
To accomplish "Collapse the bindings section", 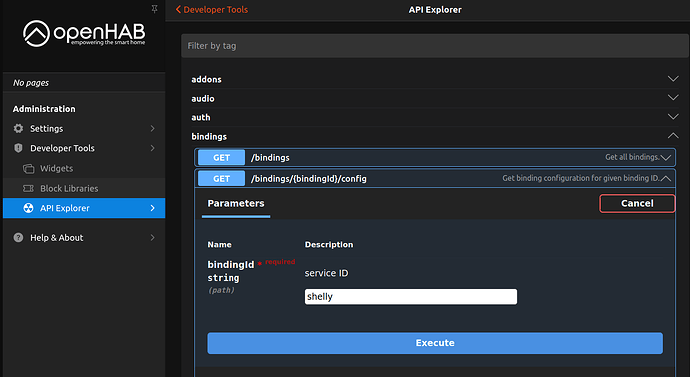I will tap(435, 136).
